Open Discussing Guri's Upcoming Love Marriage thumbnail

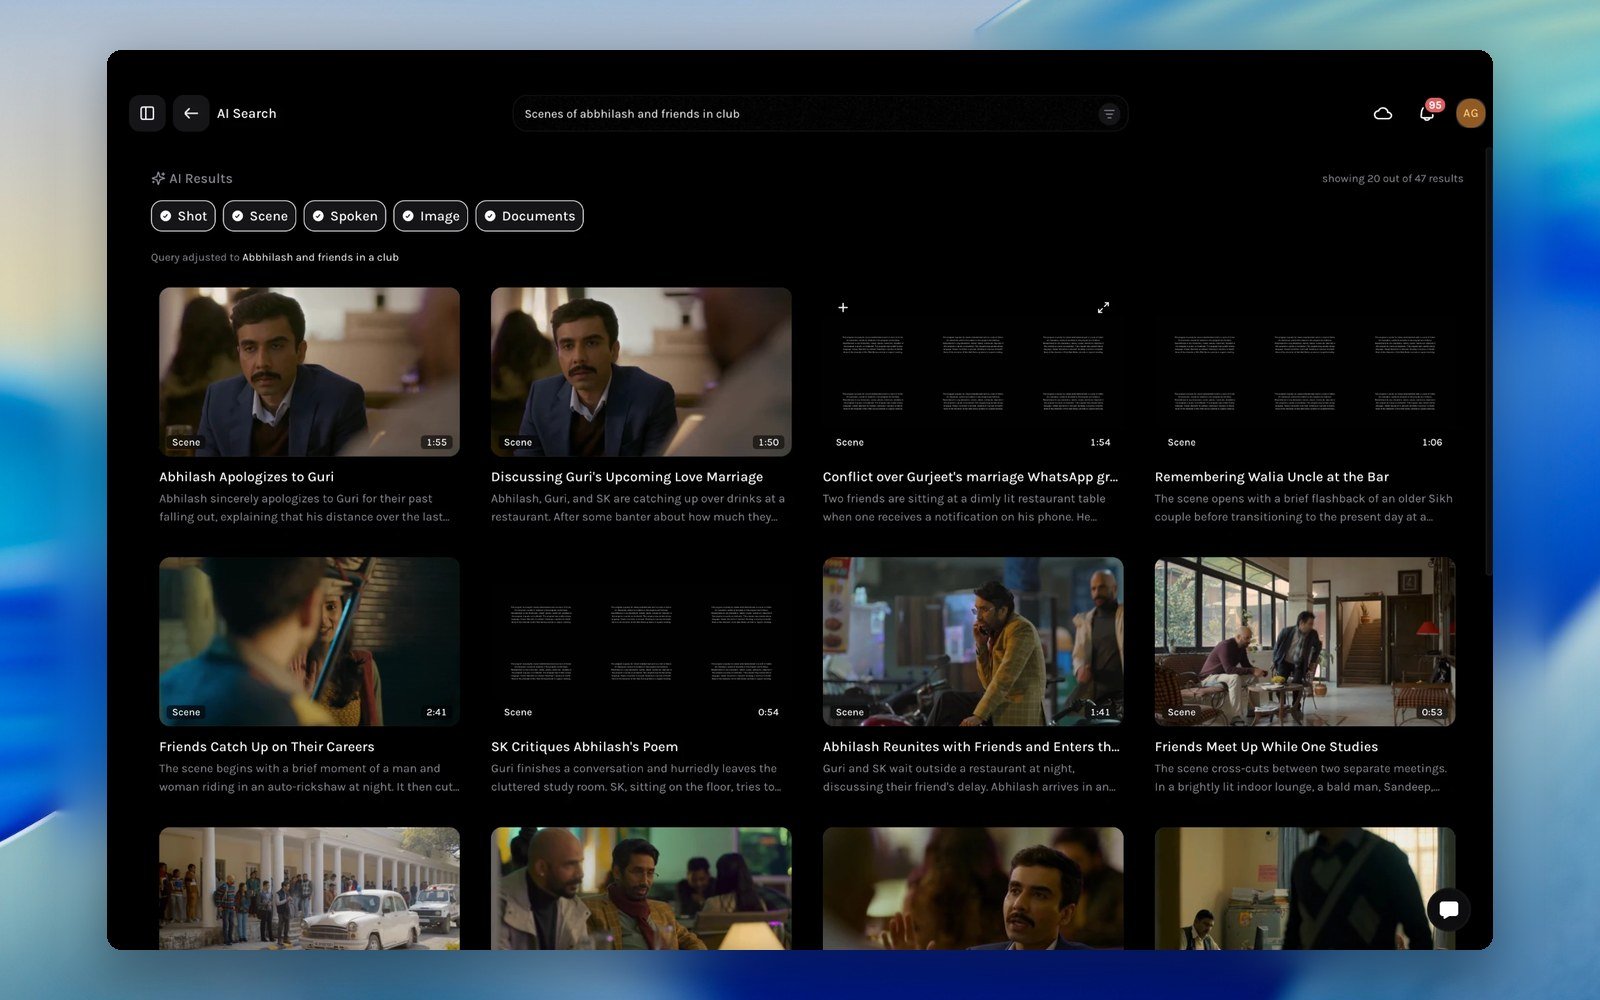tap(641, 372)
